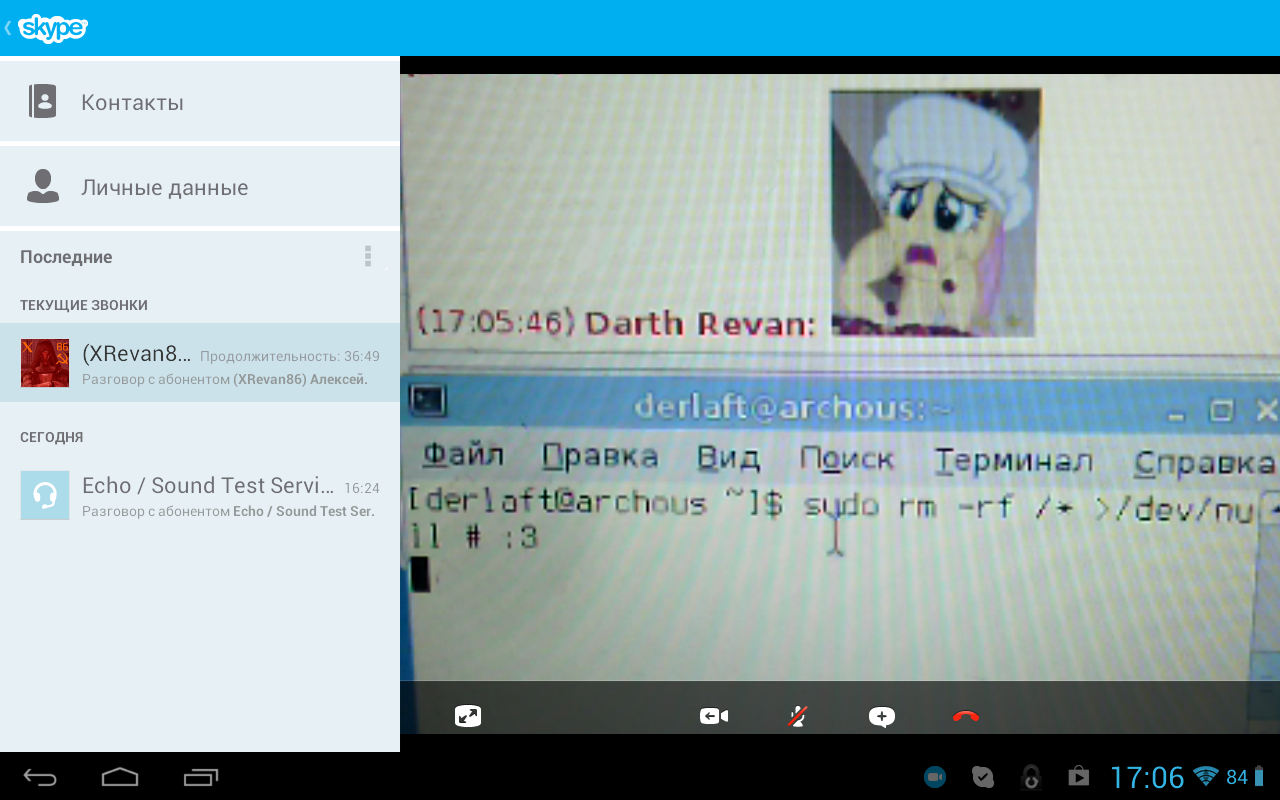
Task: Tap the Wi-Fi status icon
Action: click(1206, 776)
